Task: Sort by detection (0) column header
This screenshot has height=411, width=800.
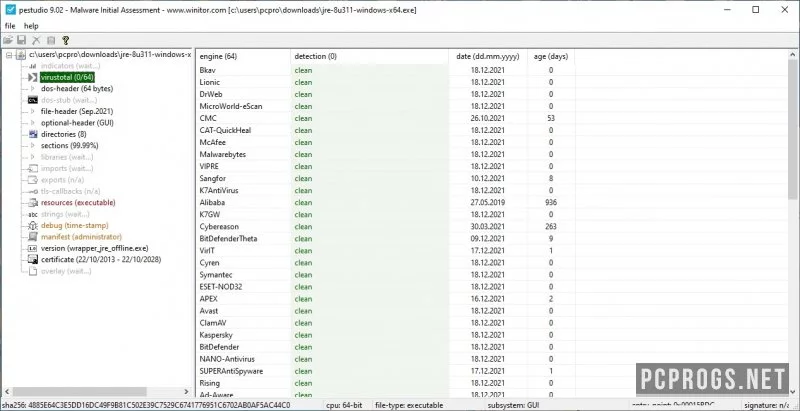Action: click(369, 57)
